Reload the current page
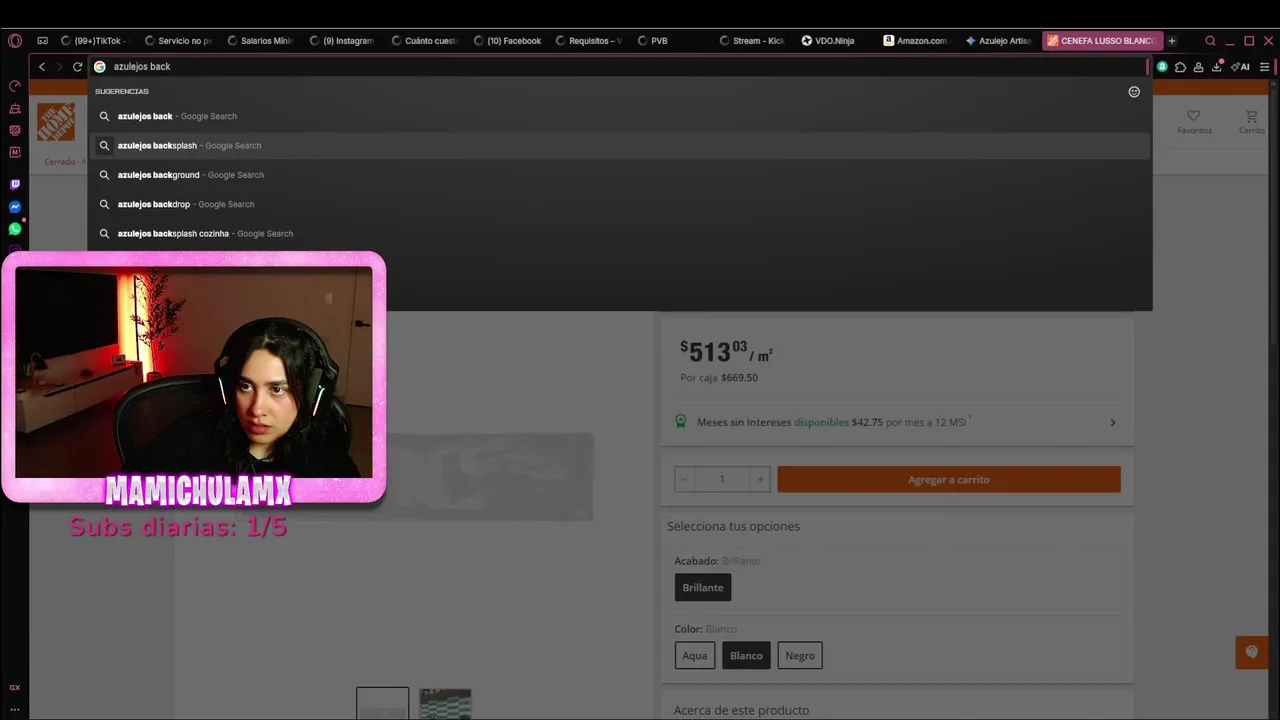The width and height of the screenshot is (1280, 720). tap(77, 67)
